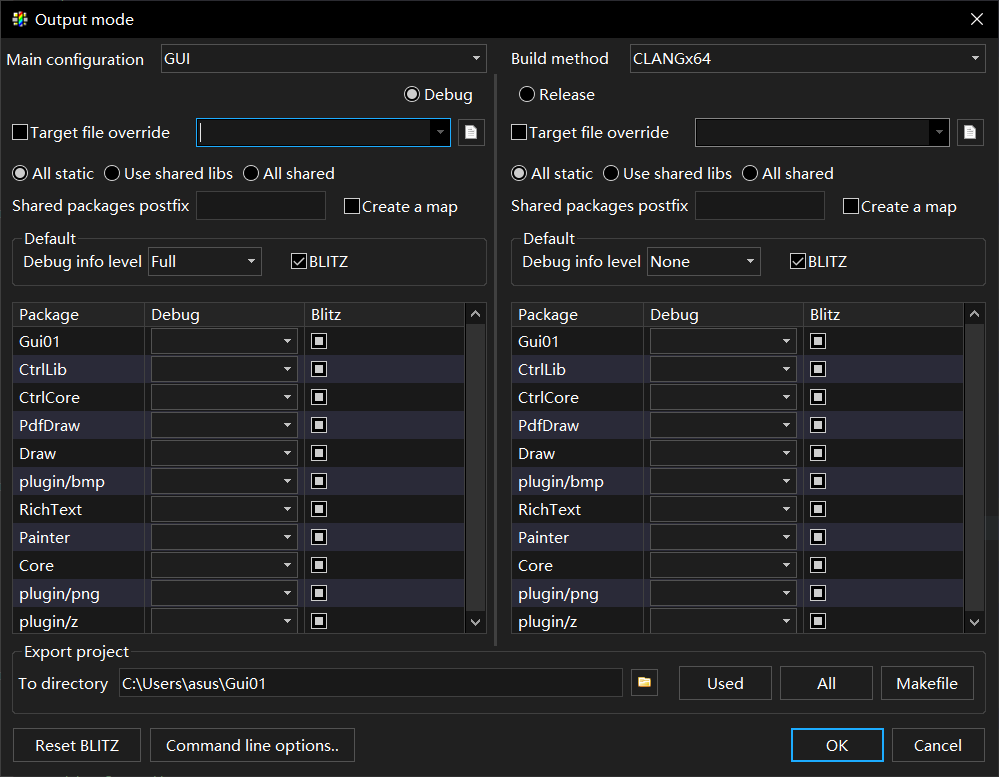This screenshot has height=777, width=999.
Task: Click the Reset BLITZ button
Action: 77,745
